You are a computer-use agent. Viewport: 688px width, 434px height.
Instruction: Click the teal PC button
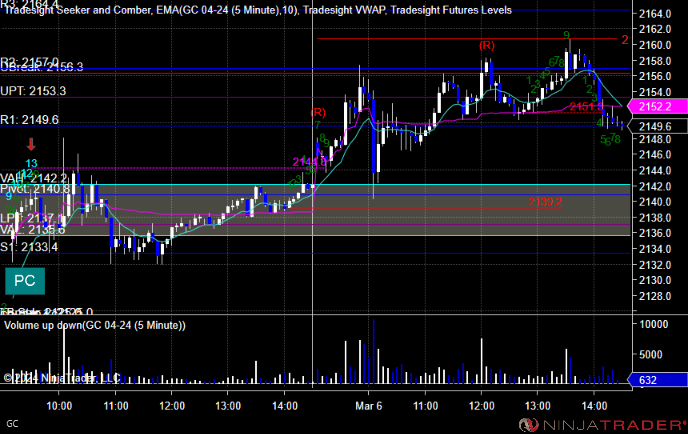coord(25,281)
